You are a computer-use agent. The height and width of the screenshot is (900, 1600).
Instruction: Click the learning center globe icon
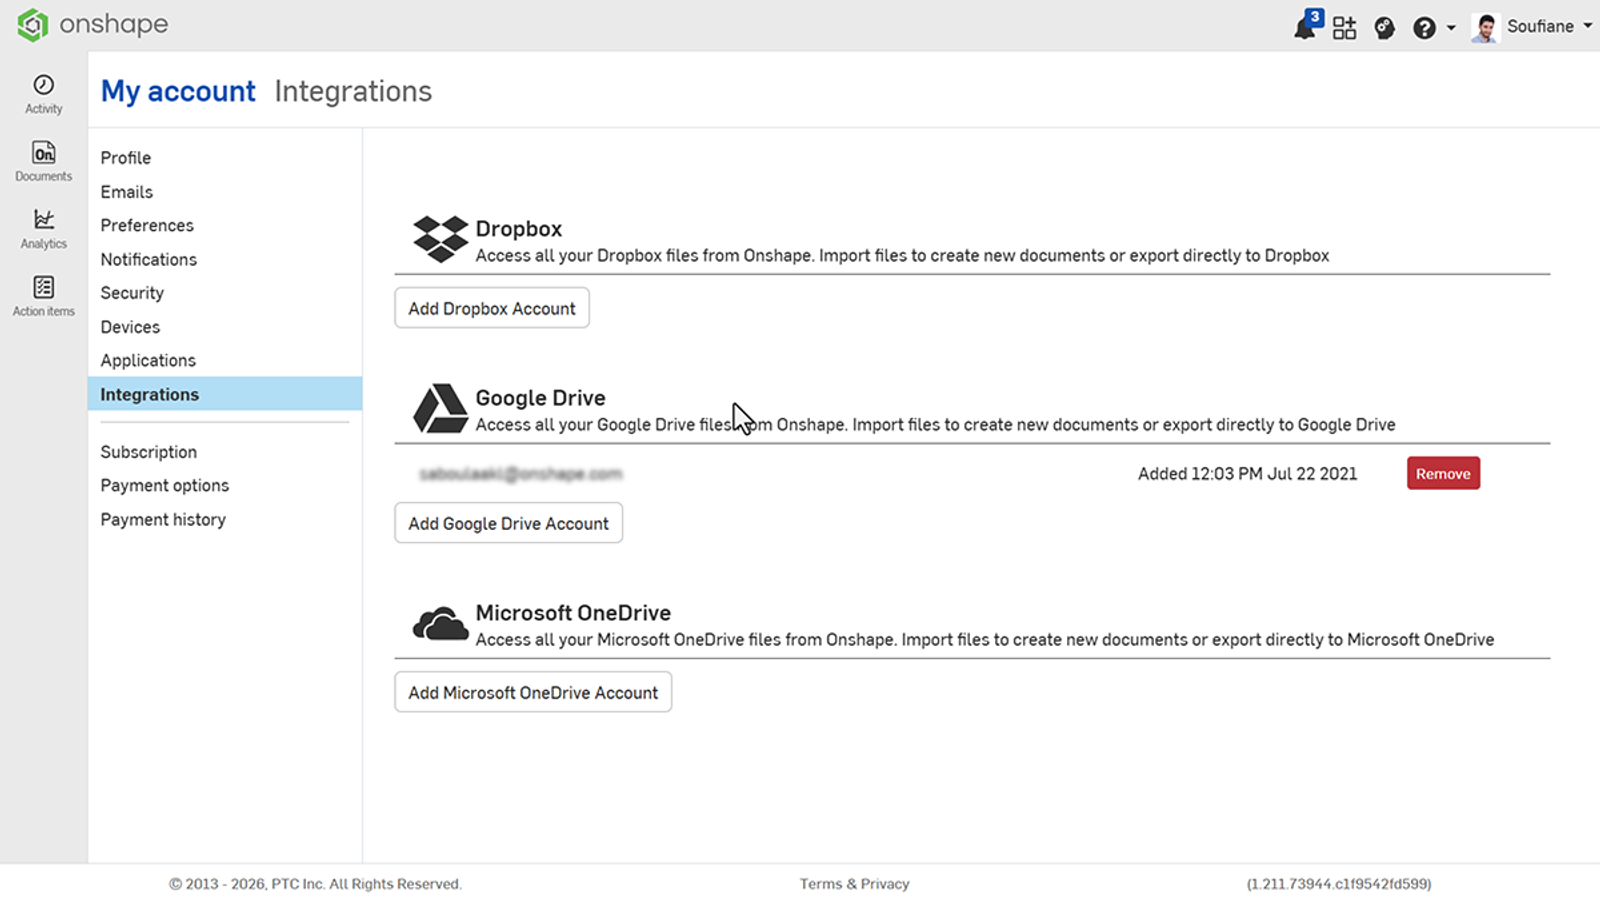coord(1384,27)
